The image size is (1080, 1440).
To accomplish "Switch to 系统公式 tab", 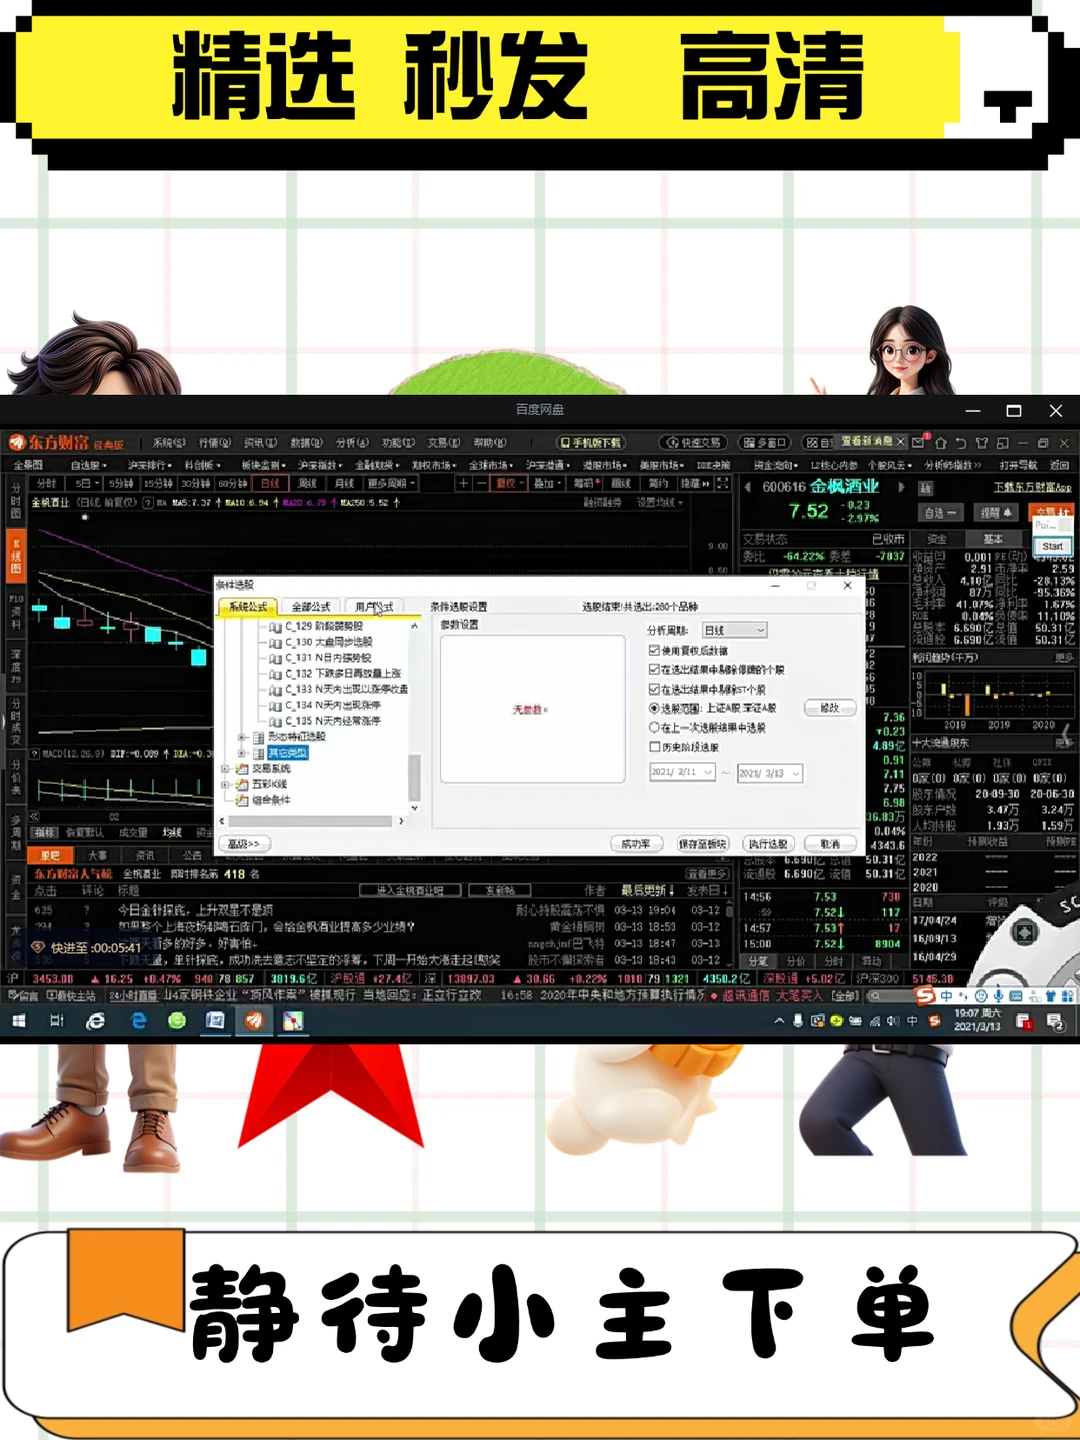I will [248, 607].
